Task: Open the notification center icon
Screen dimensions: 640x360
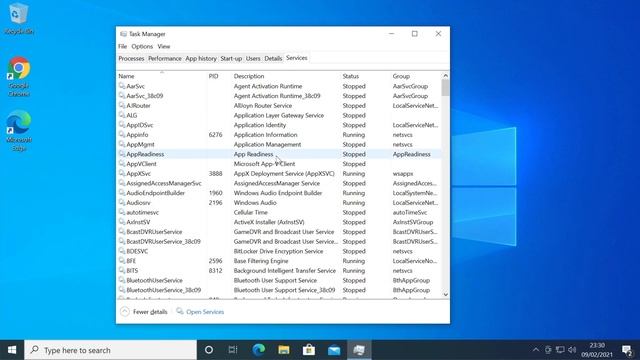Action: (627, 350)
